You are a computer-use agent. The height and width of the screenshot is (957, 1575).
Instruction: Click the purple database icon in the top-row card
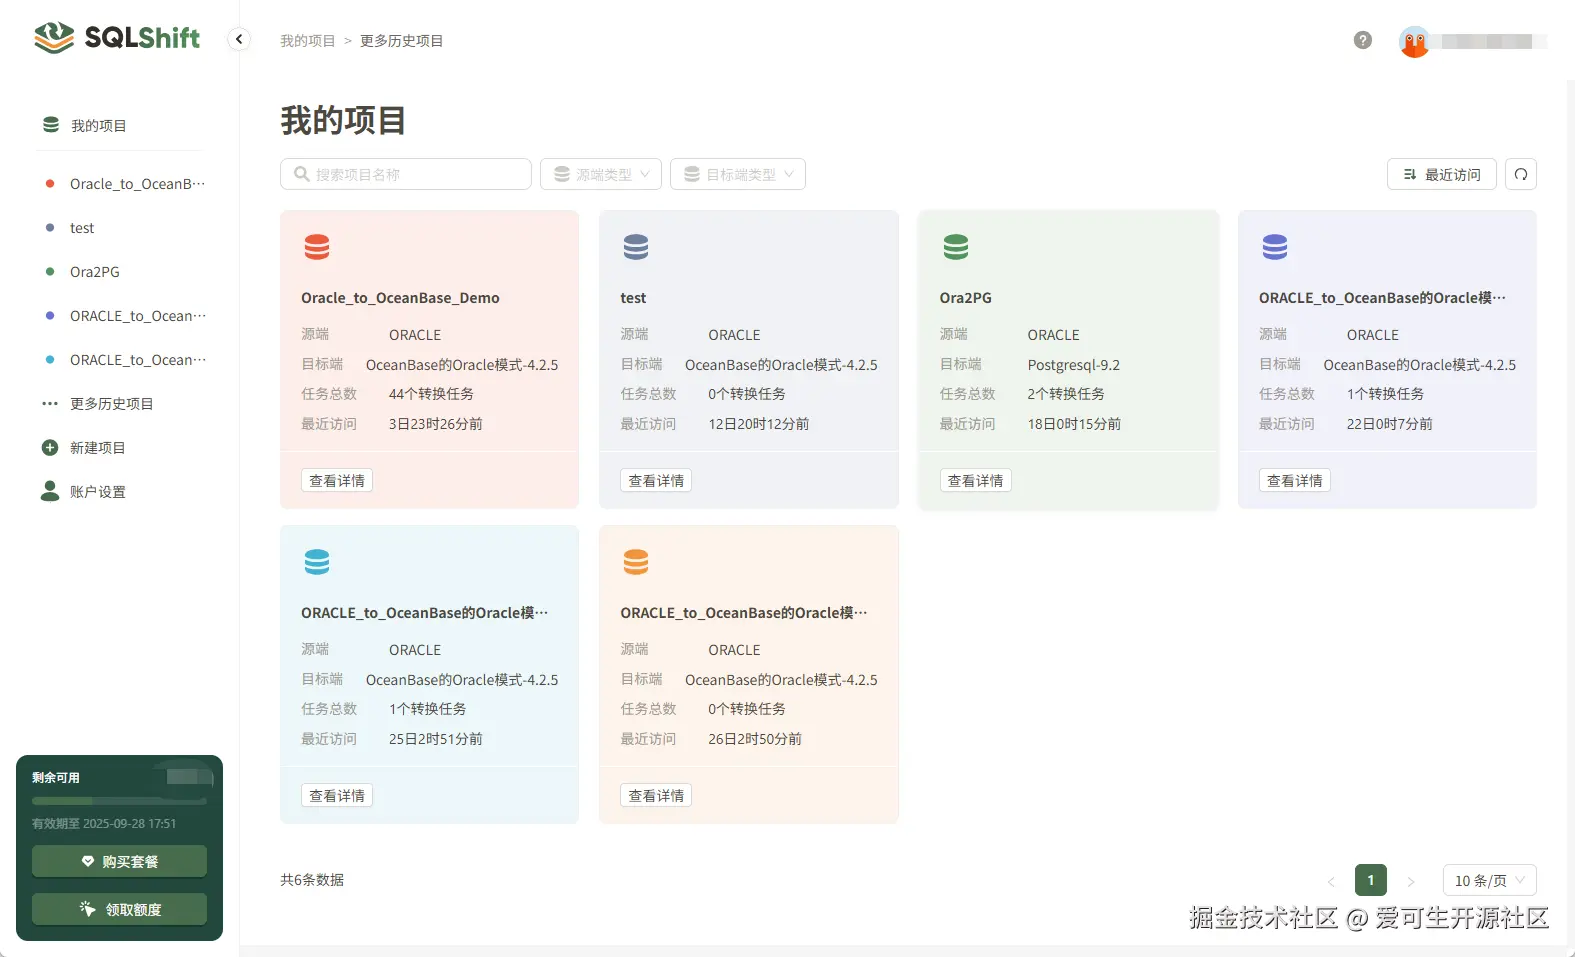click(1275, 247)
